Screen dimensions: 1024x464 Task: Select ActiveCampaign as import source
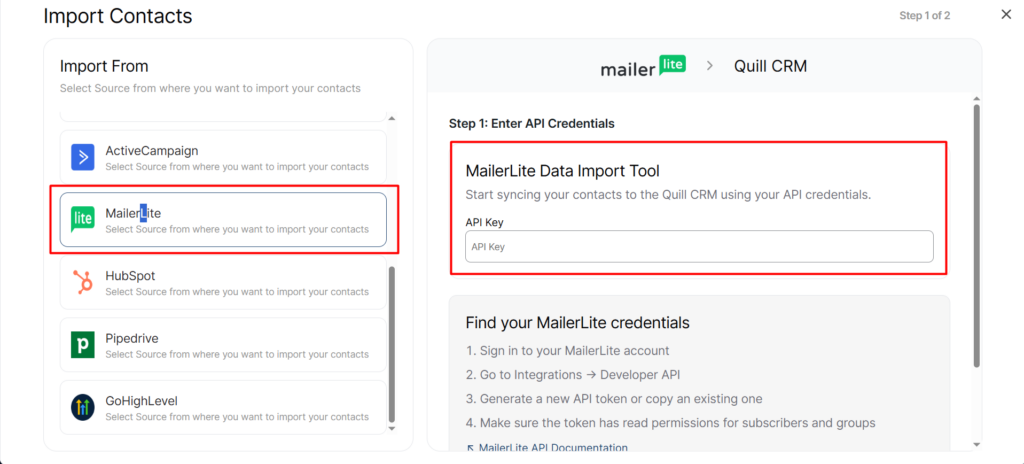click(223, 157)
